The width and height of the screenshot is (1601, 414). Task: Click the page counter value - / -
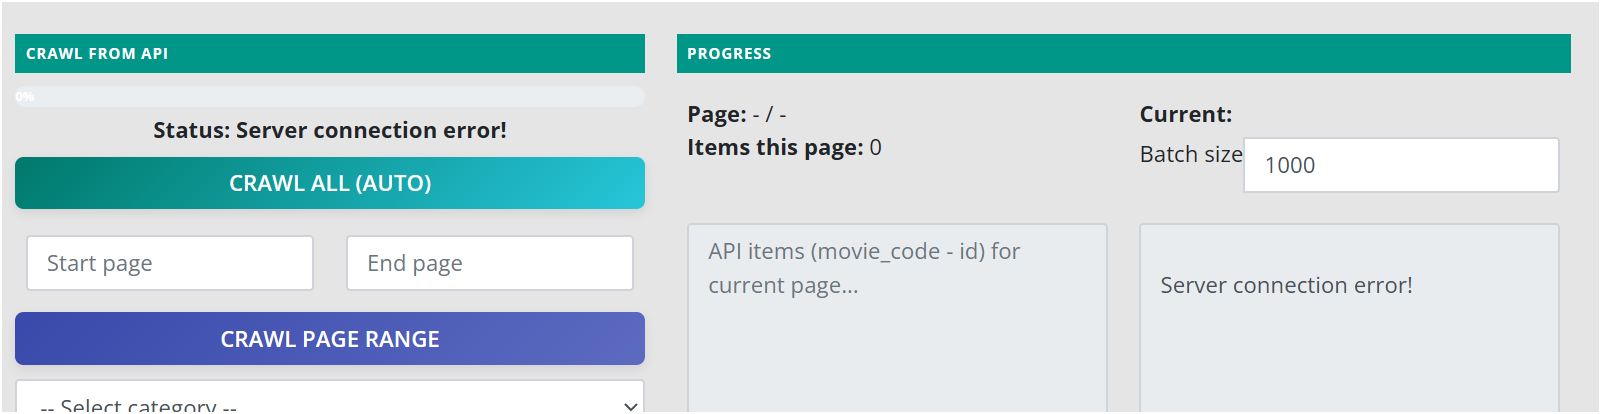(x=770, y=114)
